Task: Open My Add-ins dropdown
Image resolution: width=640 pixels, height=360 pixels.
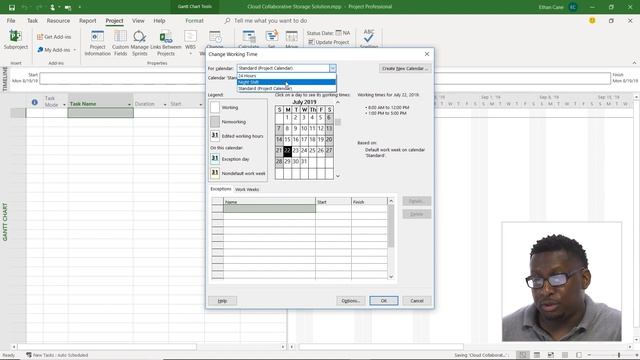Action: tap(56, 50)
